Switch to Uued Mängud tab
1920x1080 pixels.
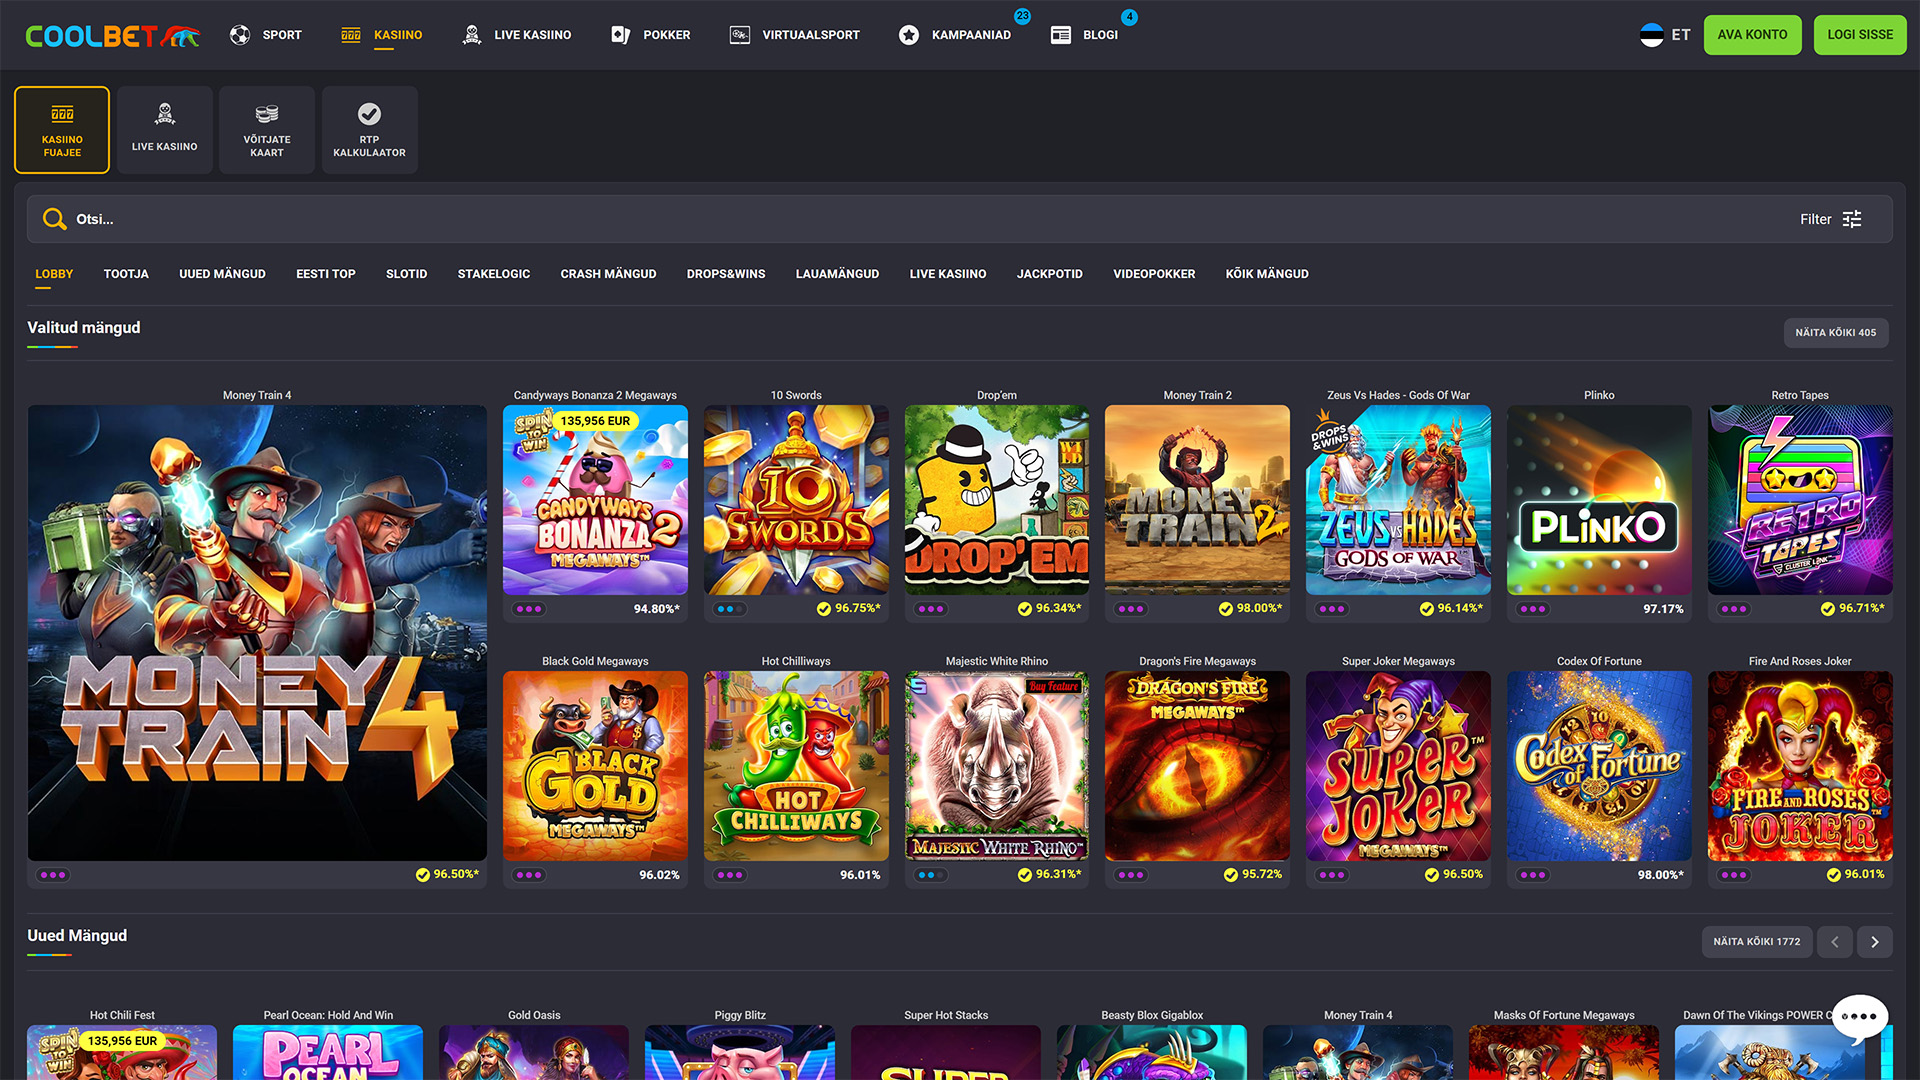click(x=222, y=274)
